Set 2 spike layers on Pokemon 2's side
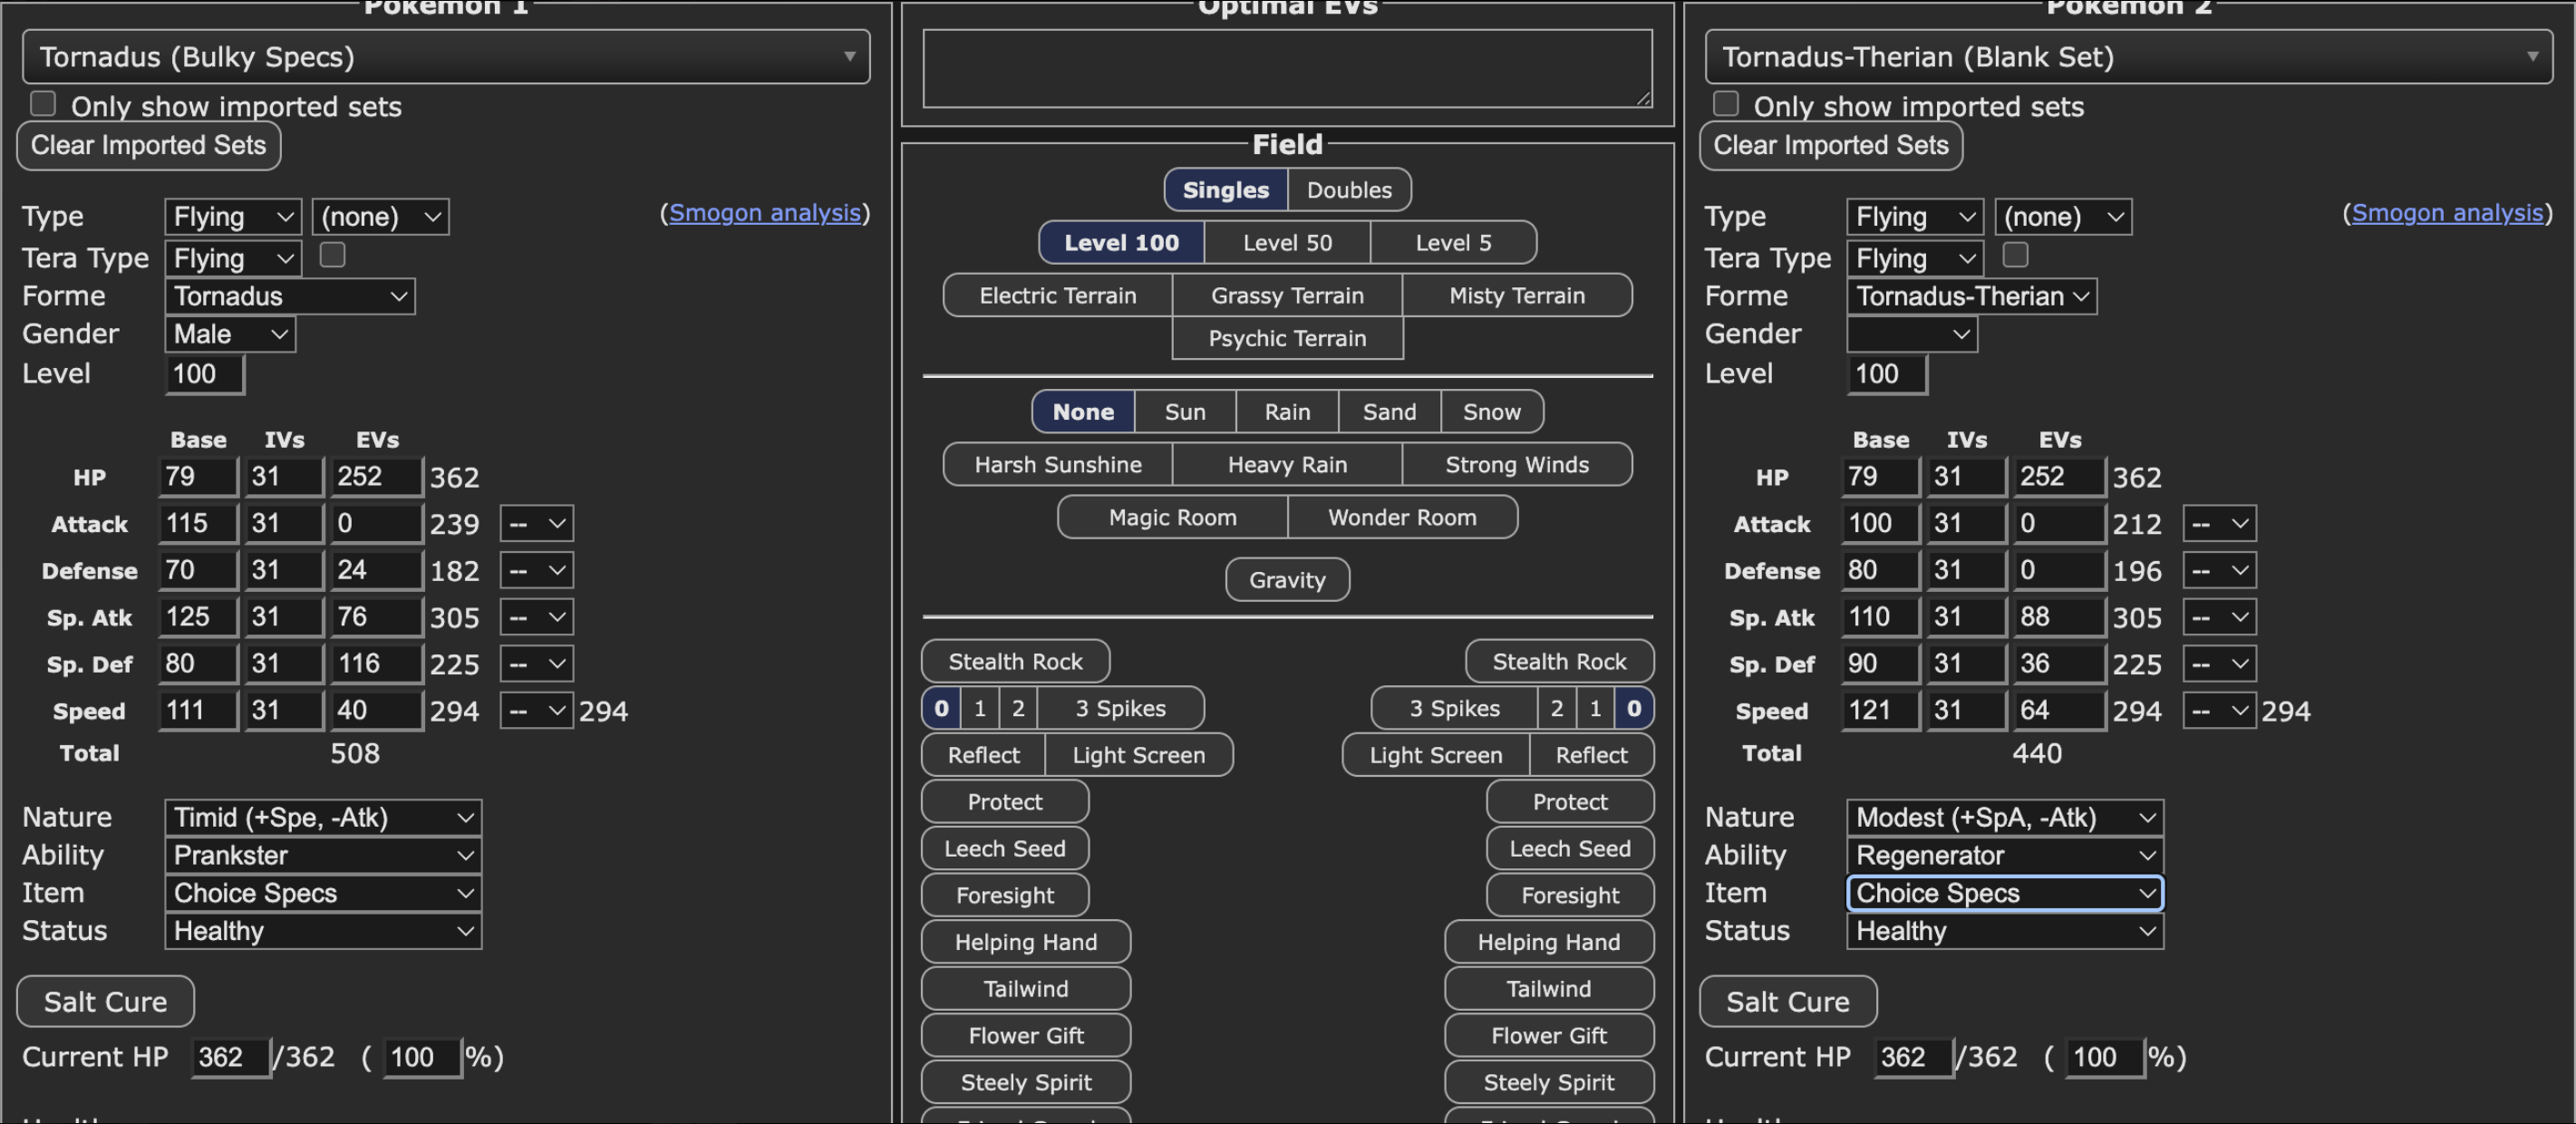 tap(1556, 708)
